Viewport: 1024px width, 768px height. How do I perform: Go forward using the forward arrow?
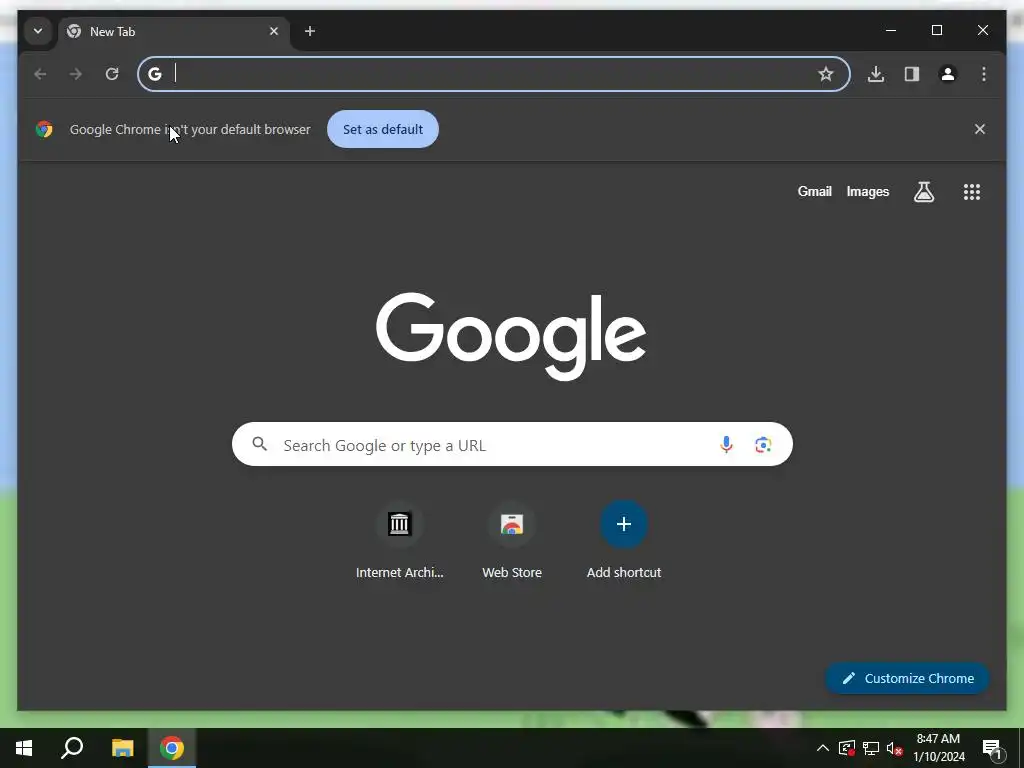point(76,74)
